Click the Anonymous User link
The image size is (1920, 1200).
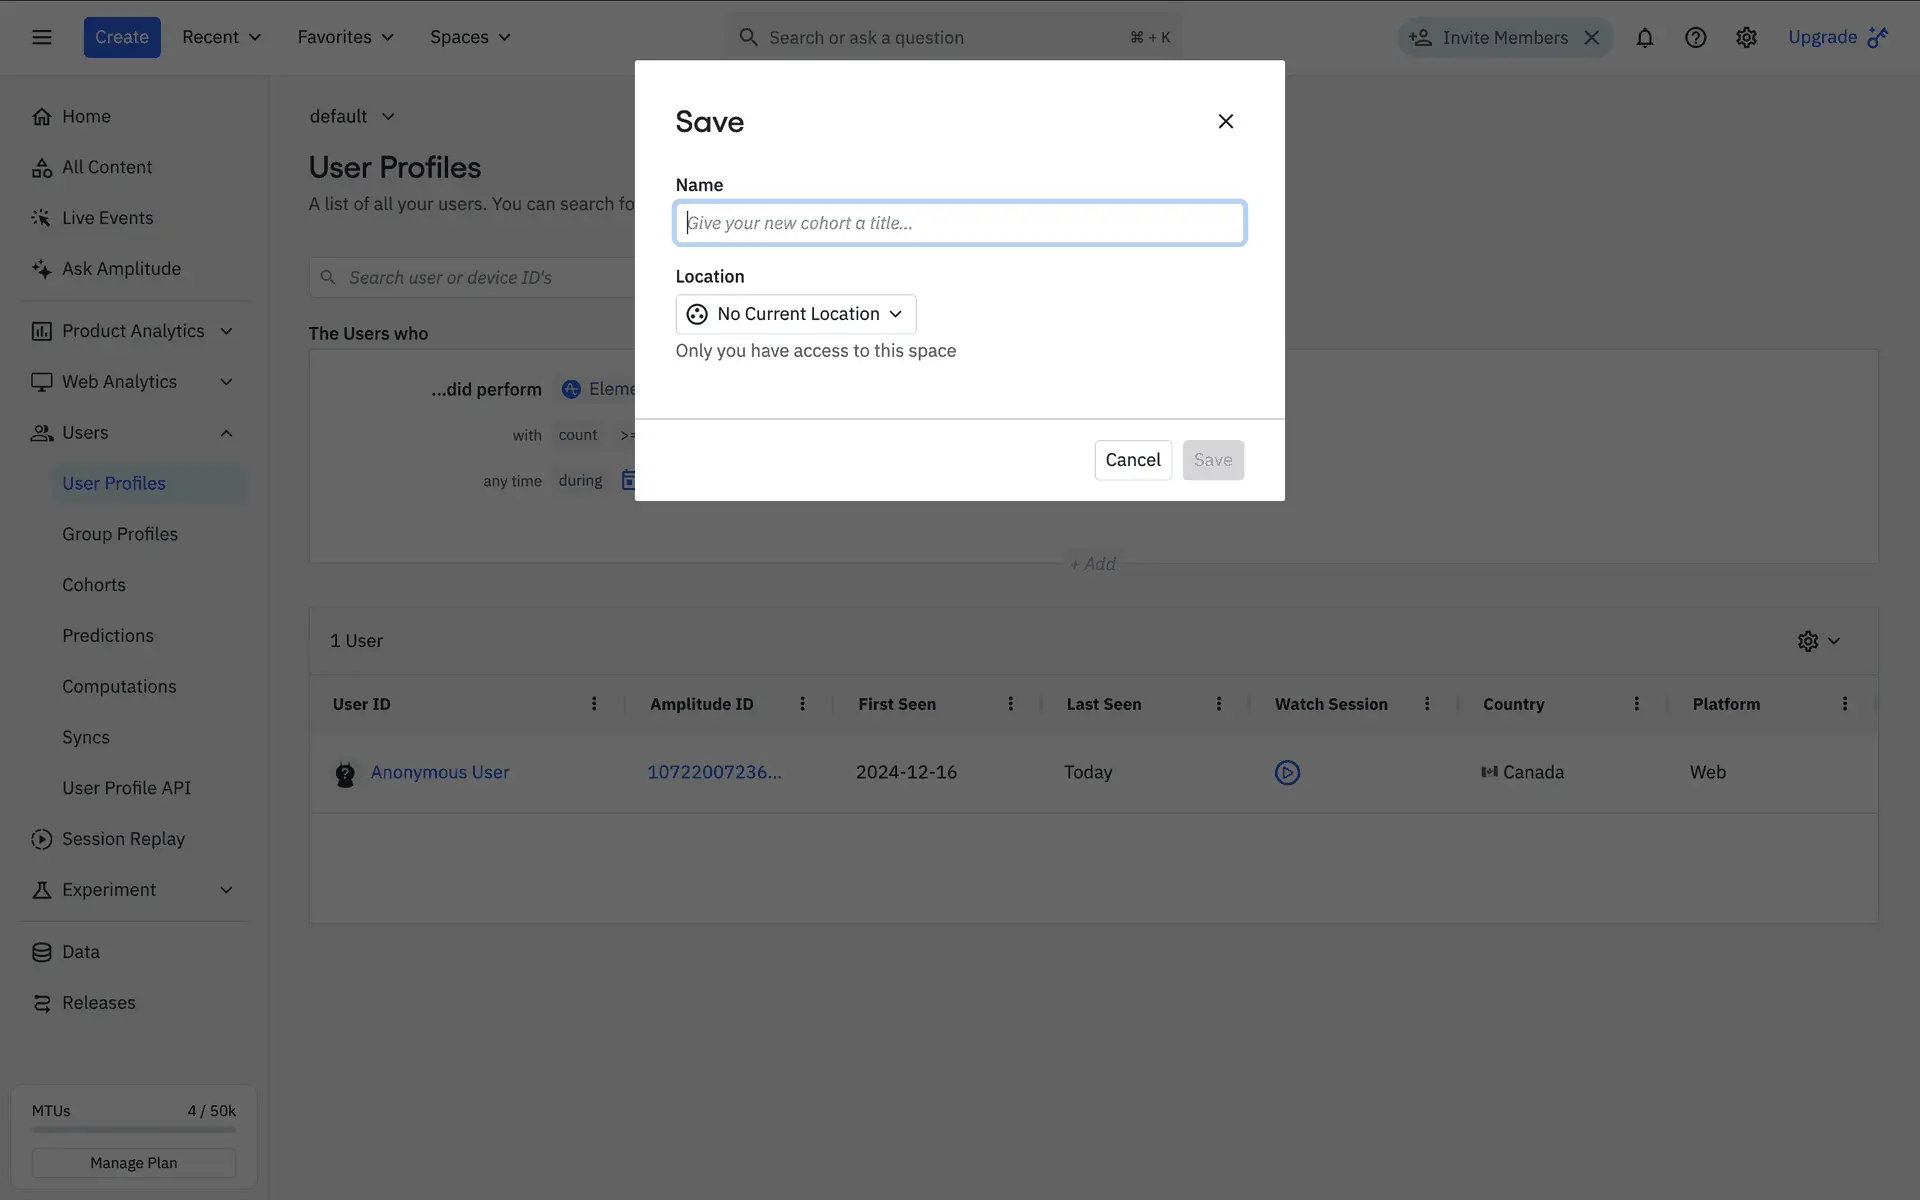click(x=439, y=772)
